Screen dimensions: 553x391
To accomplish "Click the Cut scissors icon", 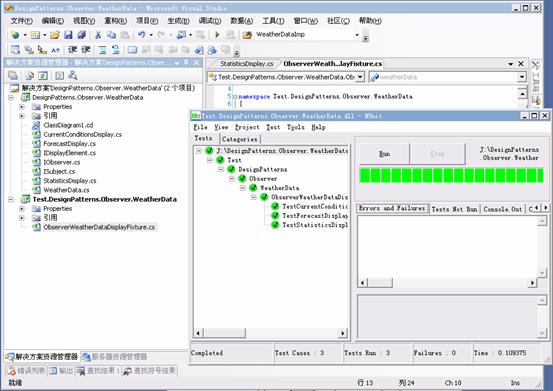I will (x=98, y=35).
